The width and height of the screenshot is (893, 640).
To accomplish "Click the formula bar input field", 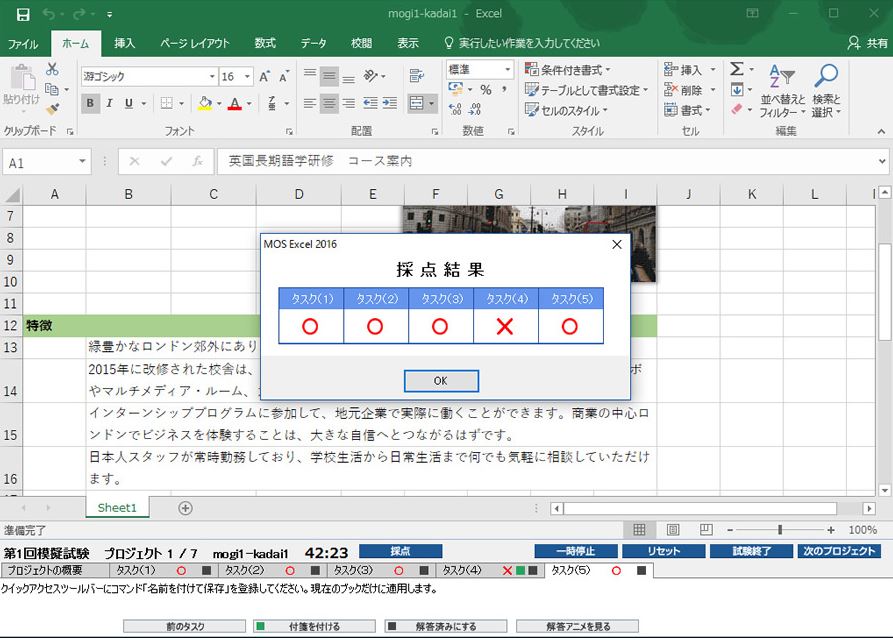I will click(547, 162).
